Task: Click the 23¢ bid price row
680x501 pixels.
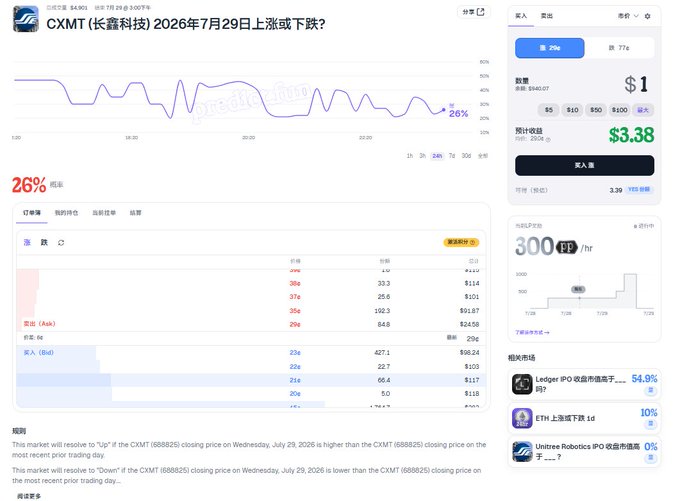Action: pos(251,353)
